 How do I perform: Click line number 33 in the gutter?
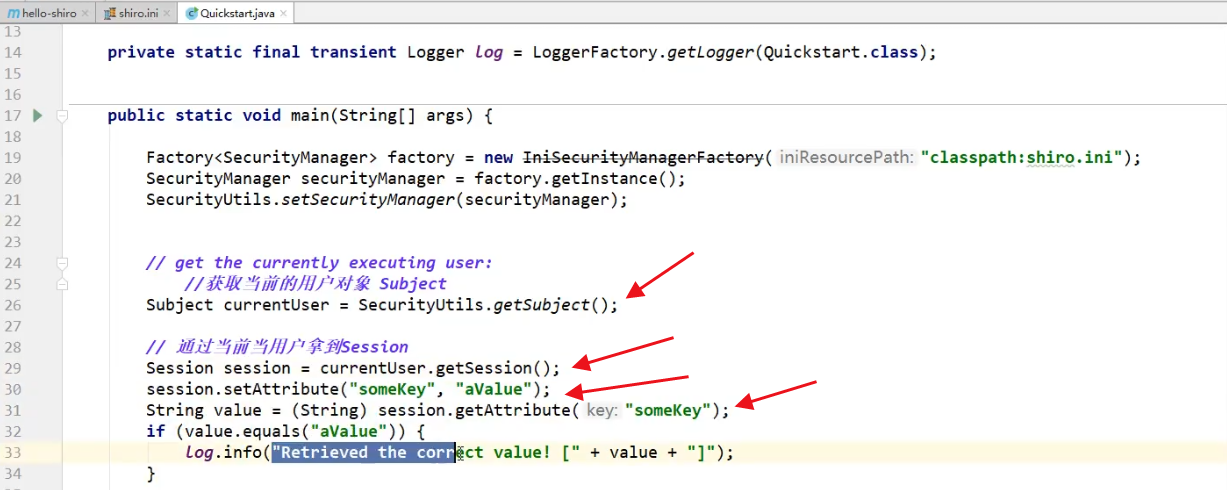[x=13, y=452]
